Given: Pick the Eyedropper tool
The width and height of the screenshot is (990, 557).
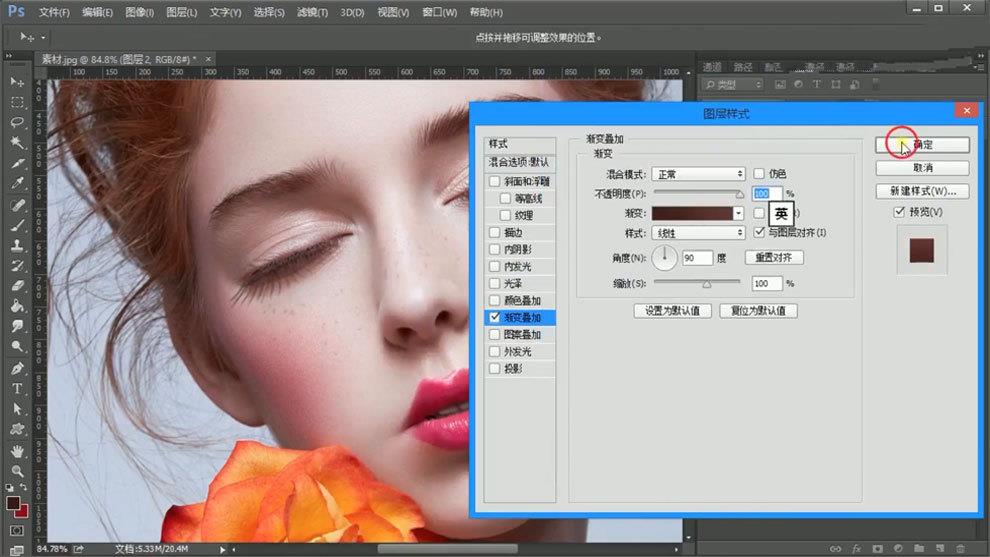Looking at the screenshot, I should tap(17, 184).
